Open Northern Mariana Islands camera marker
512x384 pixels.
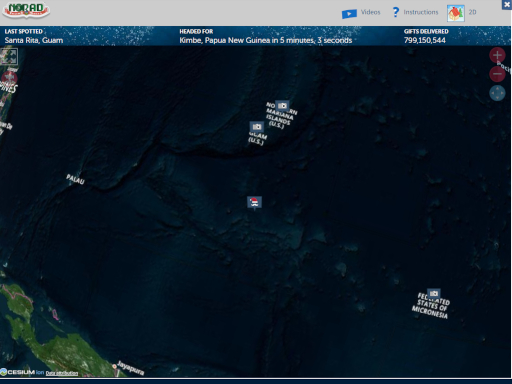[282, 106]
